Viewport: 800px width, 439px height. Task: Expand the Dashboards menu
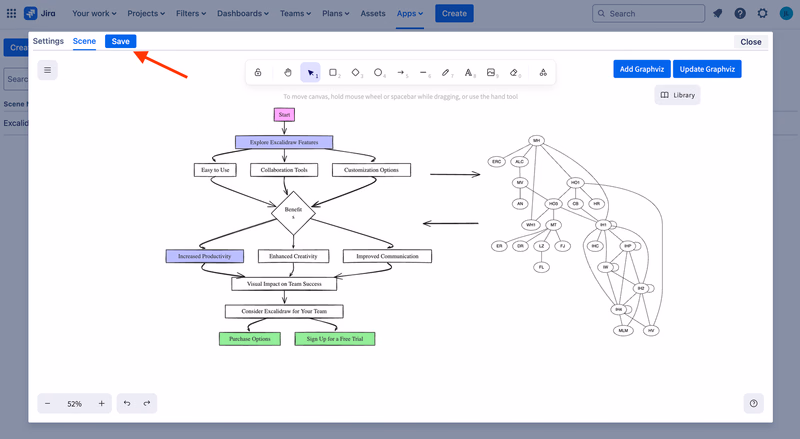pyautogui.click(x=243, y=13)
